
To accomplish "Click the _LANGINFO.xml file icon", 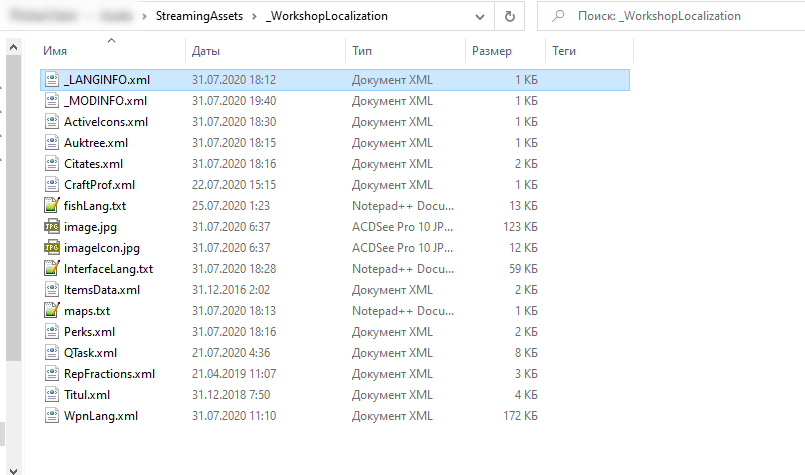I will [52, 80].
